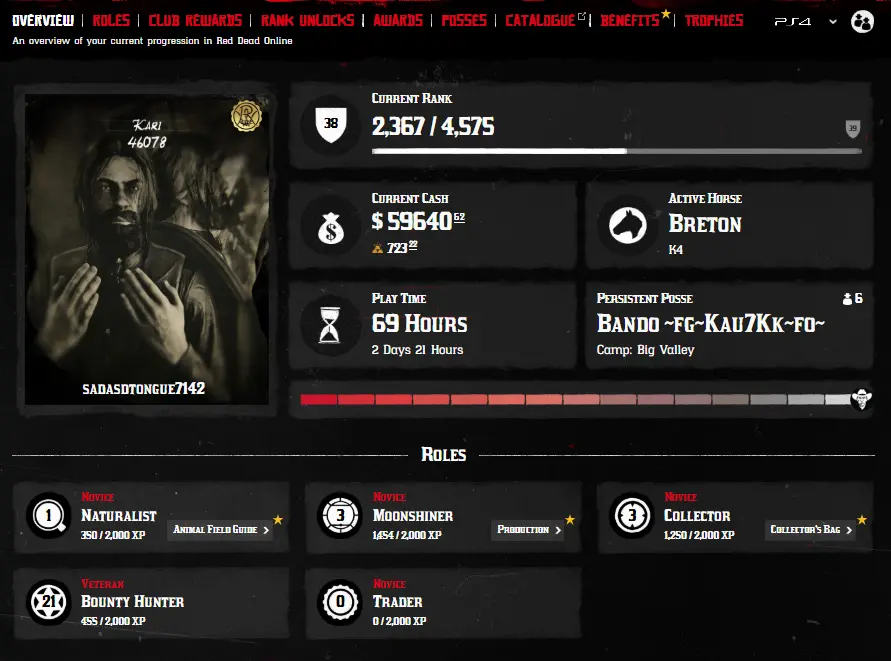The image size is (891, 661).
Task: Click the Naturalist role magnifier icon
Action: point(49,516)
